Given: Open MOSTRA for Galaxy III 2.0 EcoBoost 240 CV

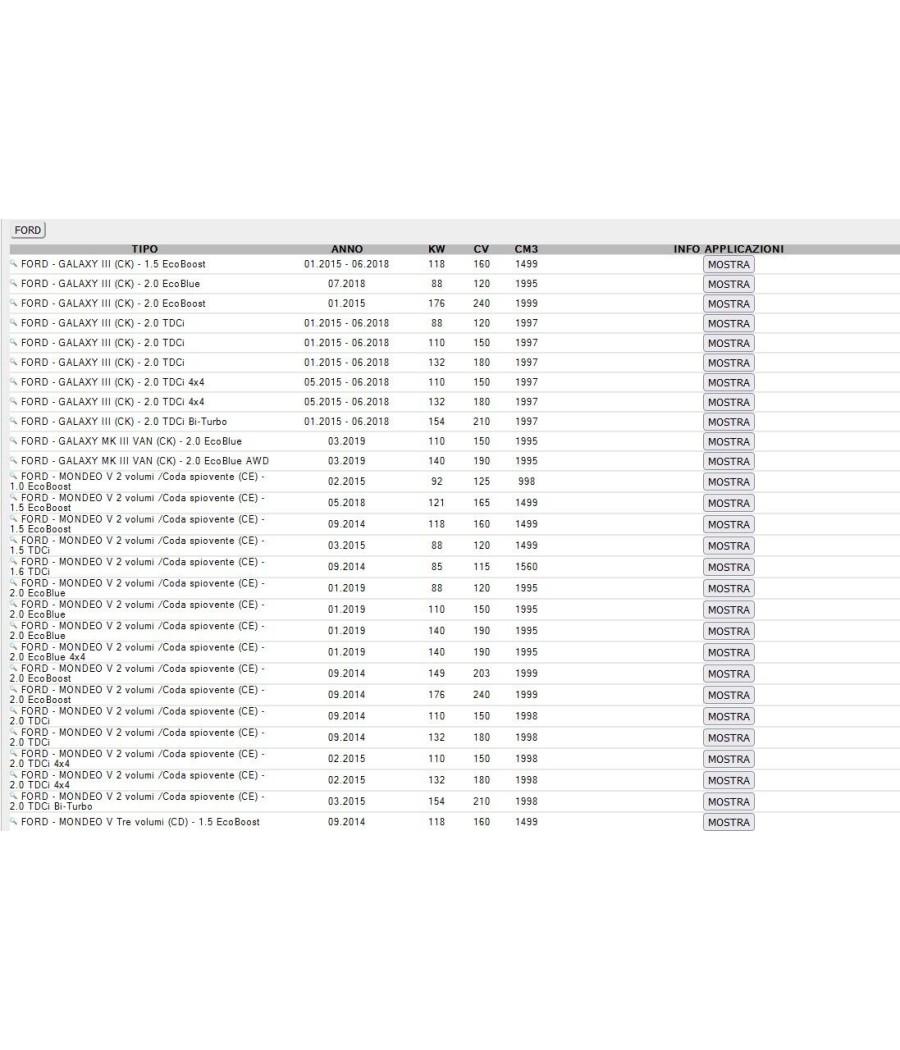Looking at the screenshot, I should coord(729,304).
